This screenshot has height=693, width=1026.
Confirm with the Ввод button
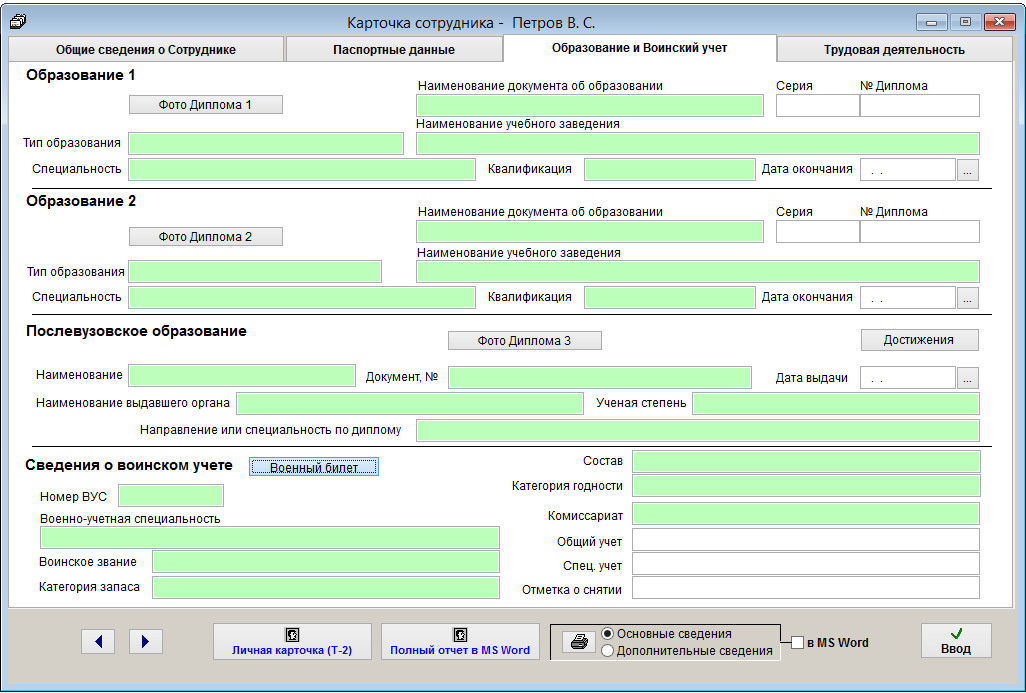pos(956,641)
